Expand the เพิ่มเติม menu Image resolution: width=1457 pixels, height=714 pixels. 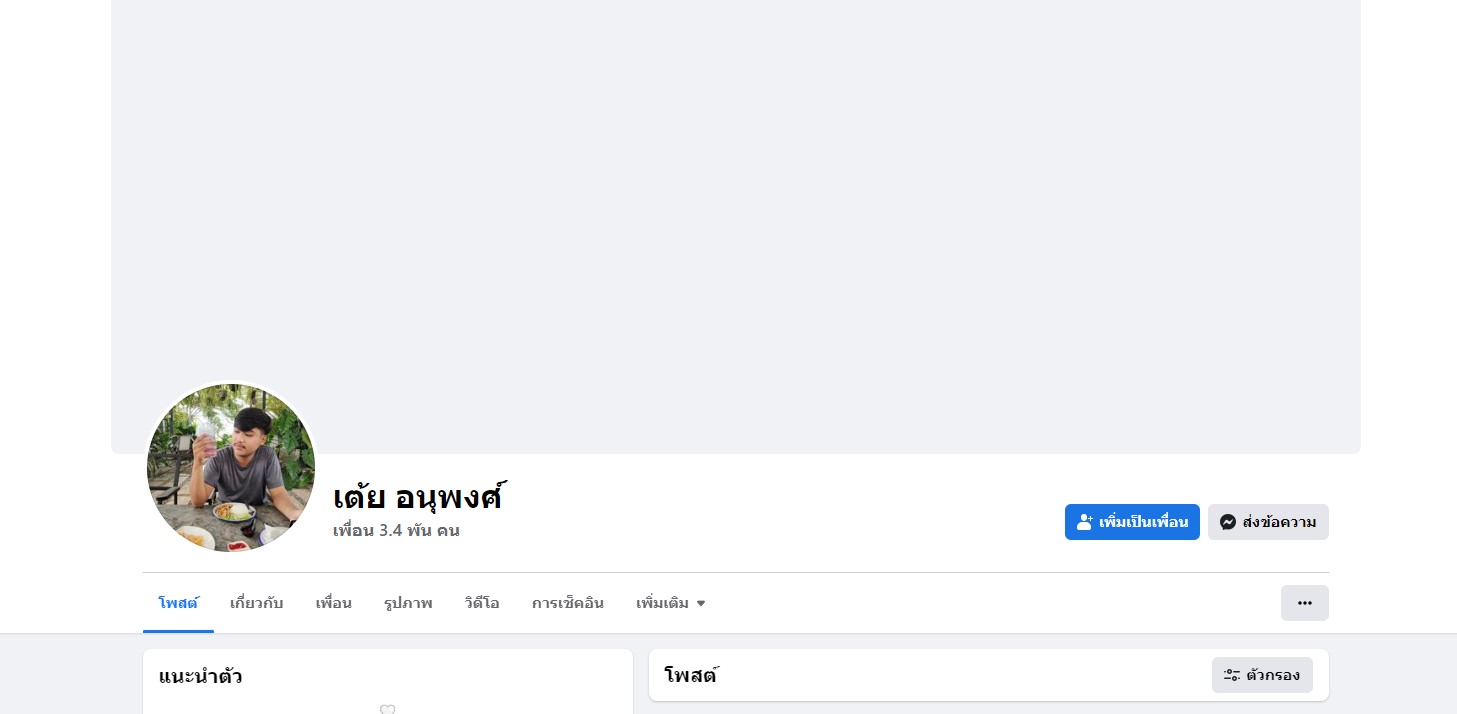tap(671, 603)
